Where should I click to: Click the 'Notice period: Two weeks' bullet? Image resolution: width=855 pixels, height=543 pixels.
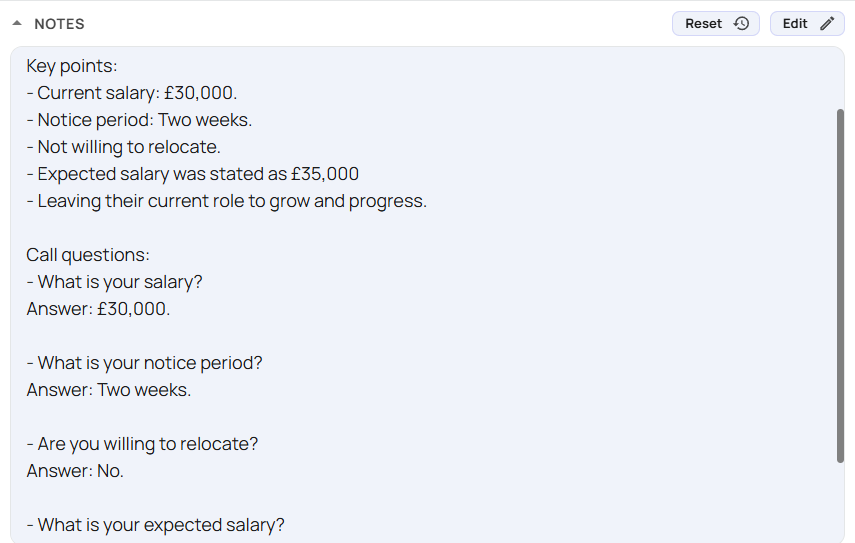(x=139, y=120)
